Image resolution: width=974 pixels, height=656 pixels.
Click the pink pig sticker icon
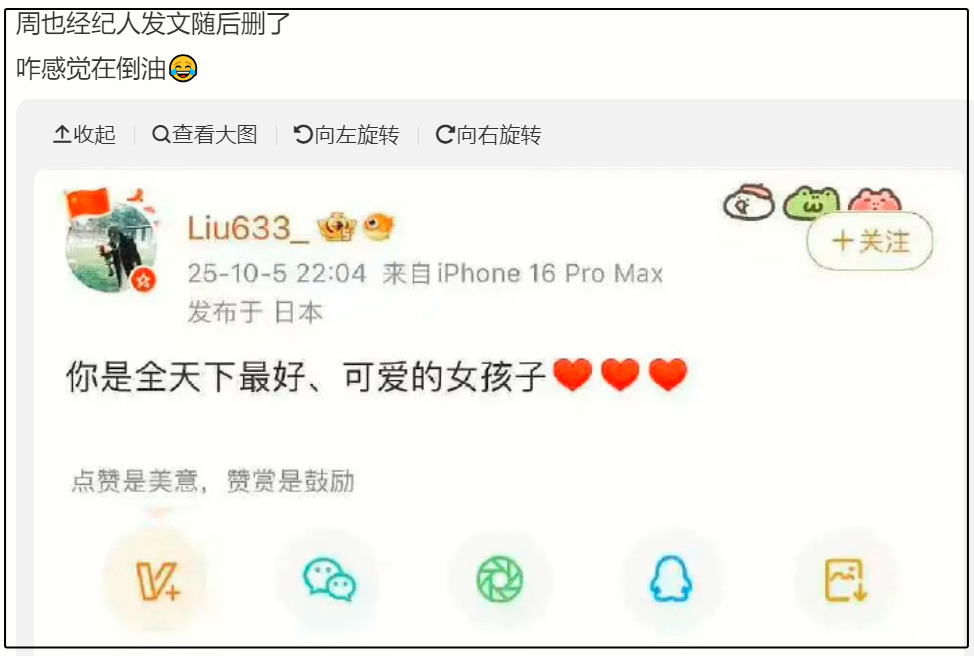875,201
